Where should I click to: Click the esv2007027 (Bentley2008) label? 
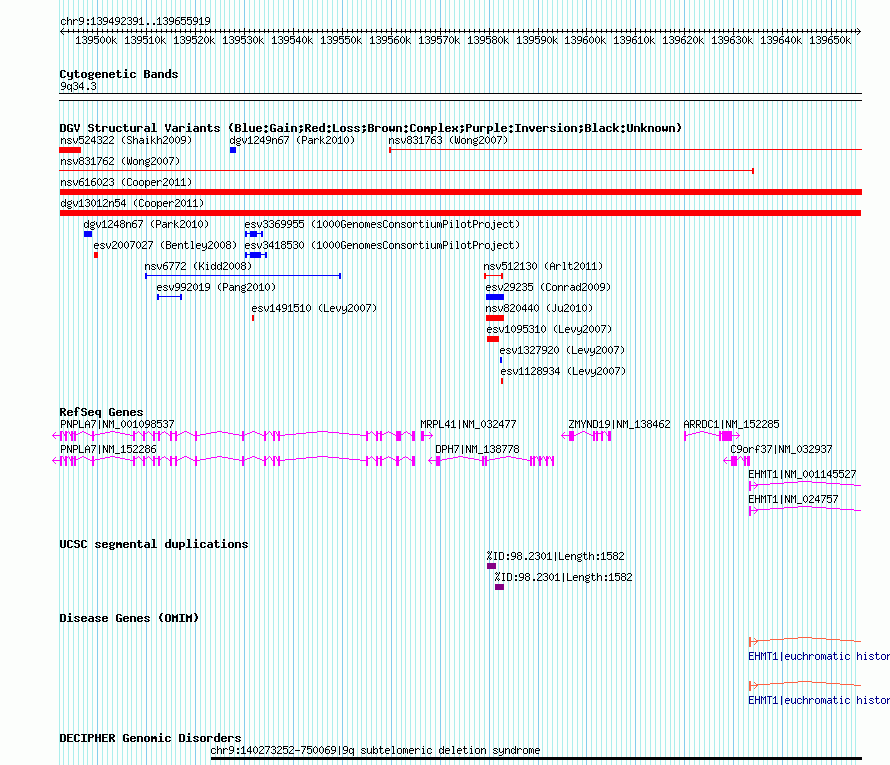coord(165,245)
